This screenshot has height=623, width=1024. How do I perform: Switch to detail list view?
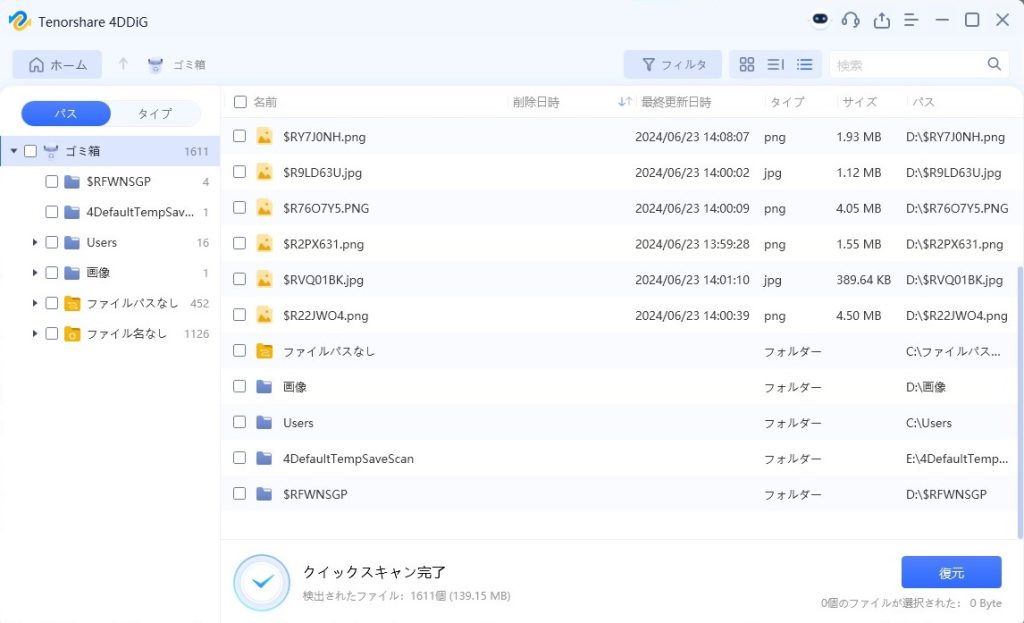pyautogui.click(x=804, y=65)
